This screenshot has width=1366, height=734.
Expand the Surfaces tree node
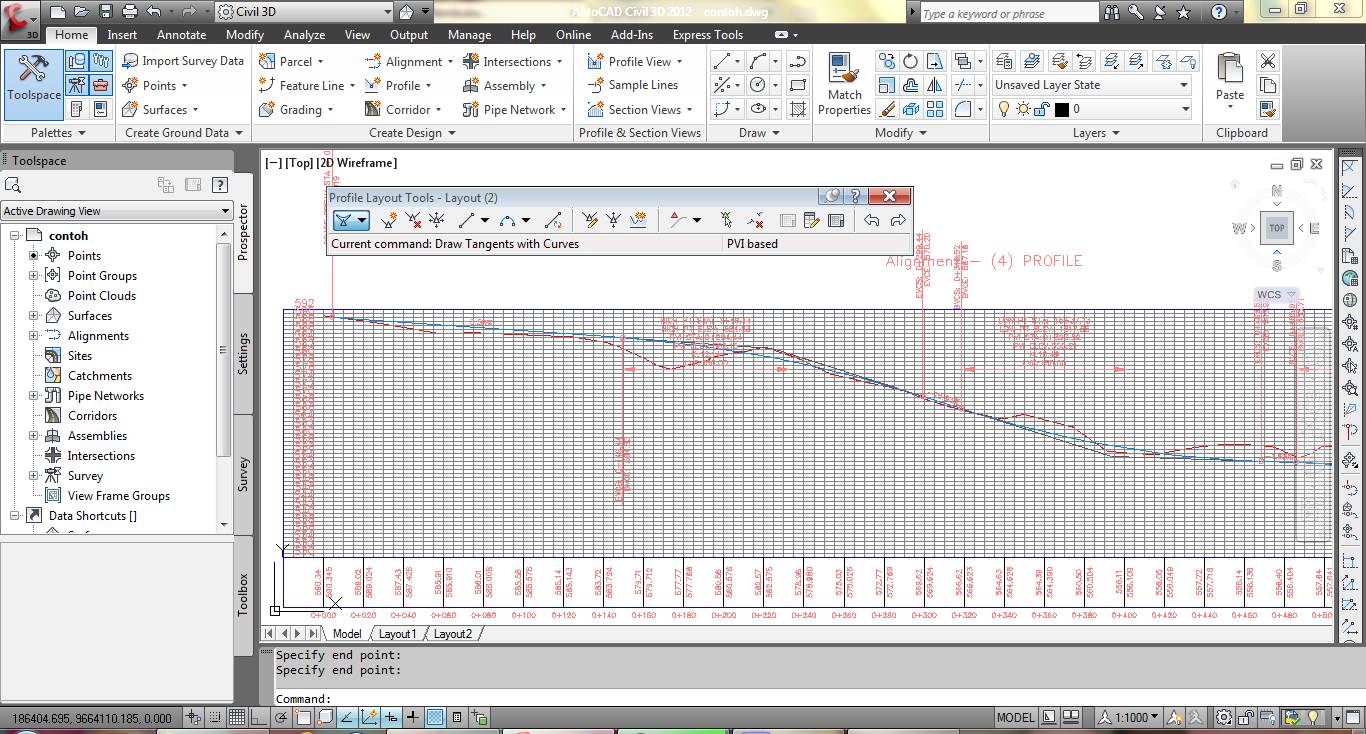click(33, 316)
